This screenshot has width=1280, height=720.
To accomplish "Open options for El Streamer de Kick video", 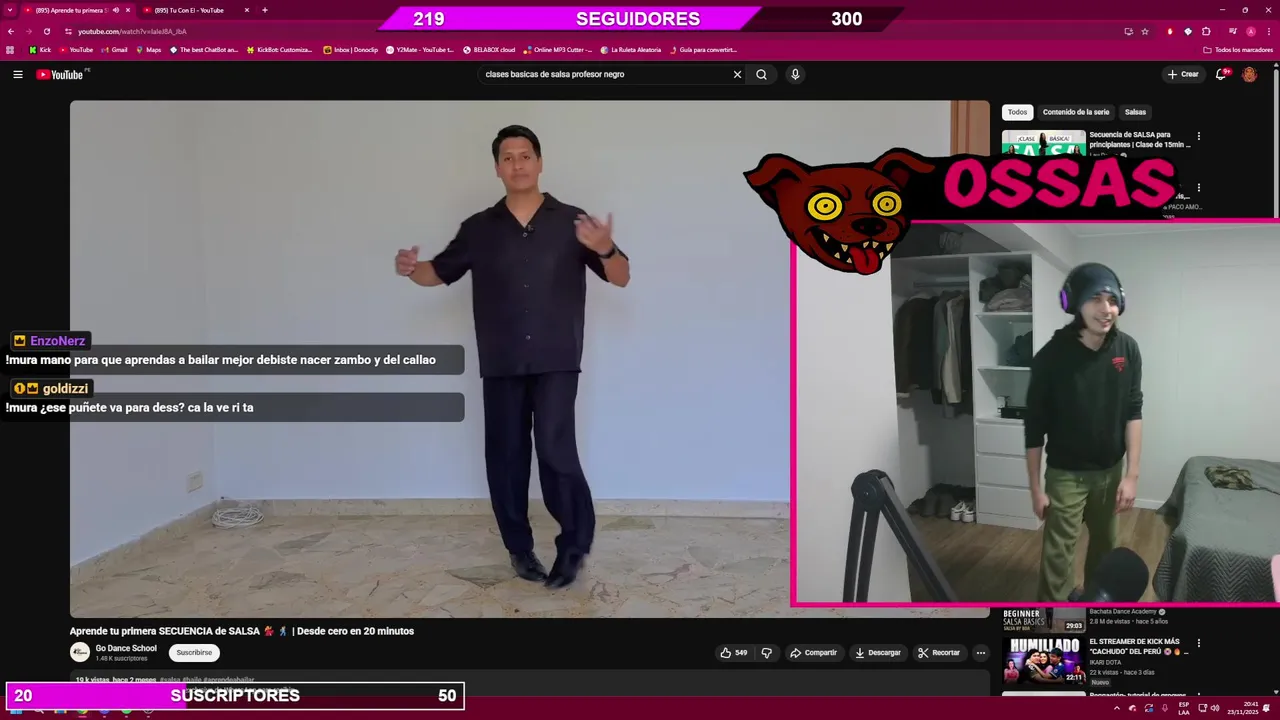I will coord(1199,643).
